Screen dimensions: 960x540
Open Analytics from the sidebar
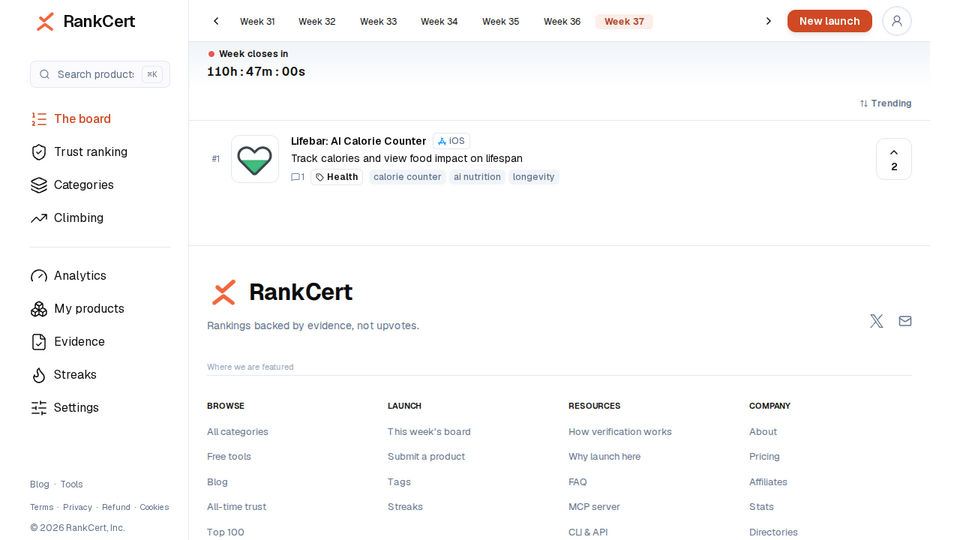point(69,276)
